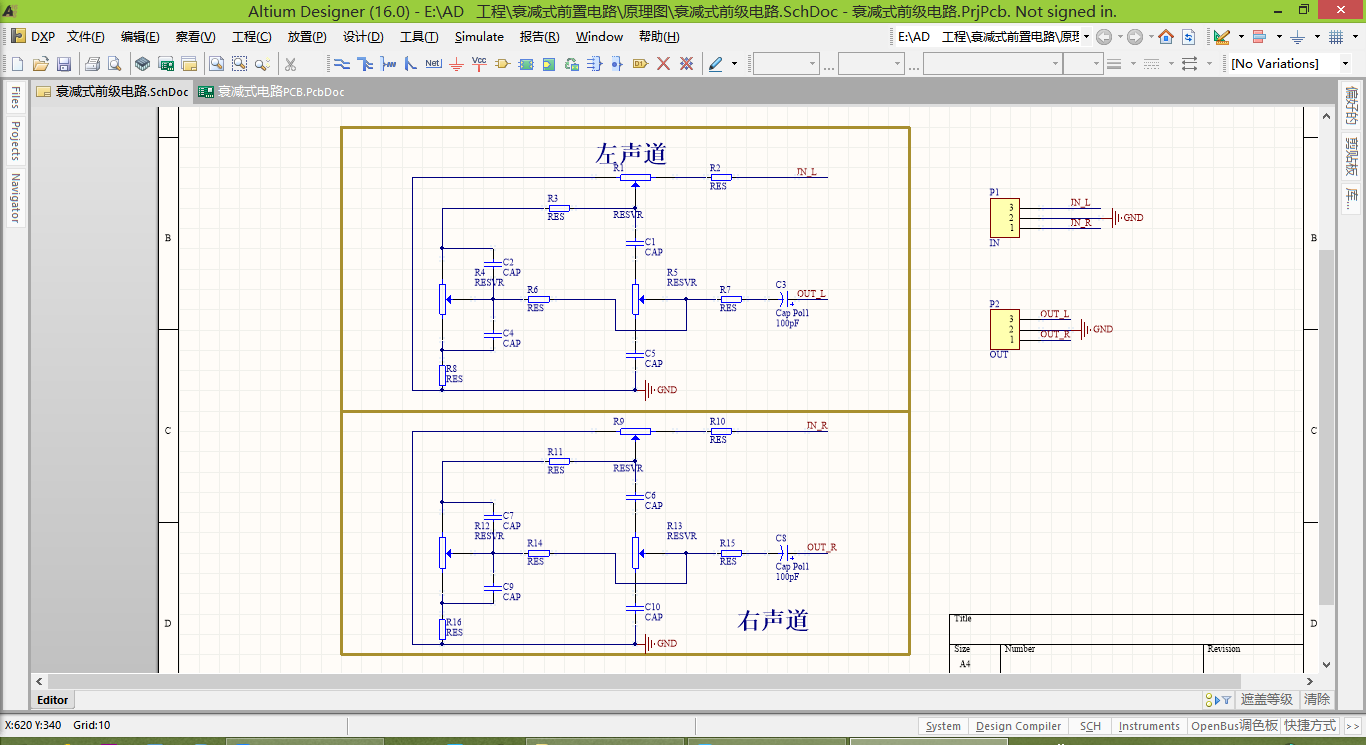Viewport: 1366px width, 745px height.
Task: Click the scissors cut icon
Action: coord(290,63)
